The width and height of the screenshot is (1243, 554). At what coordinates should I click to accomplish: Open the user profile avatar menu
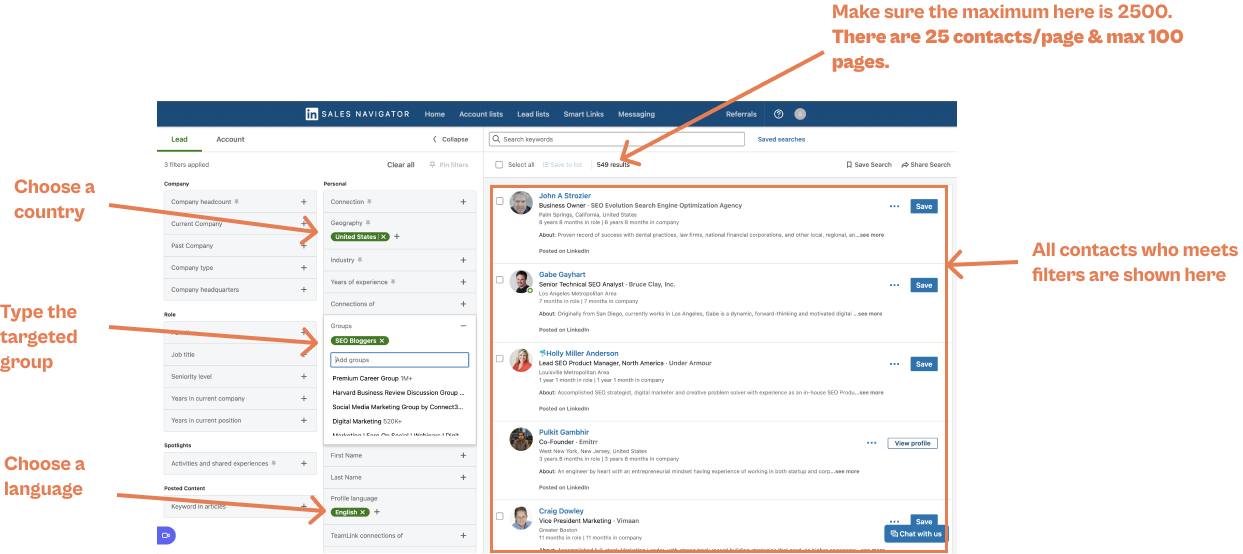800,114
